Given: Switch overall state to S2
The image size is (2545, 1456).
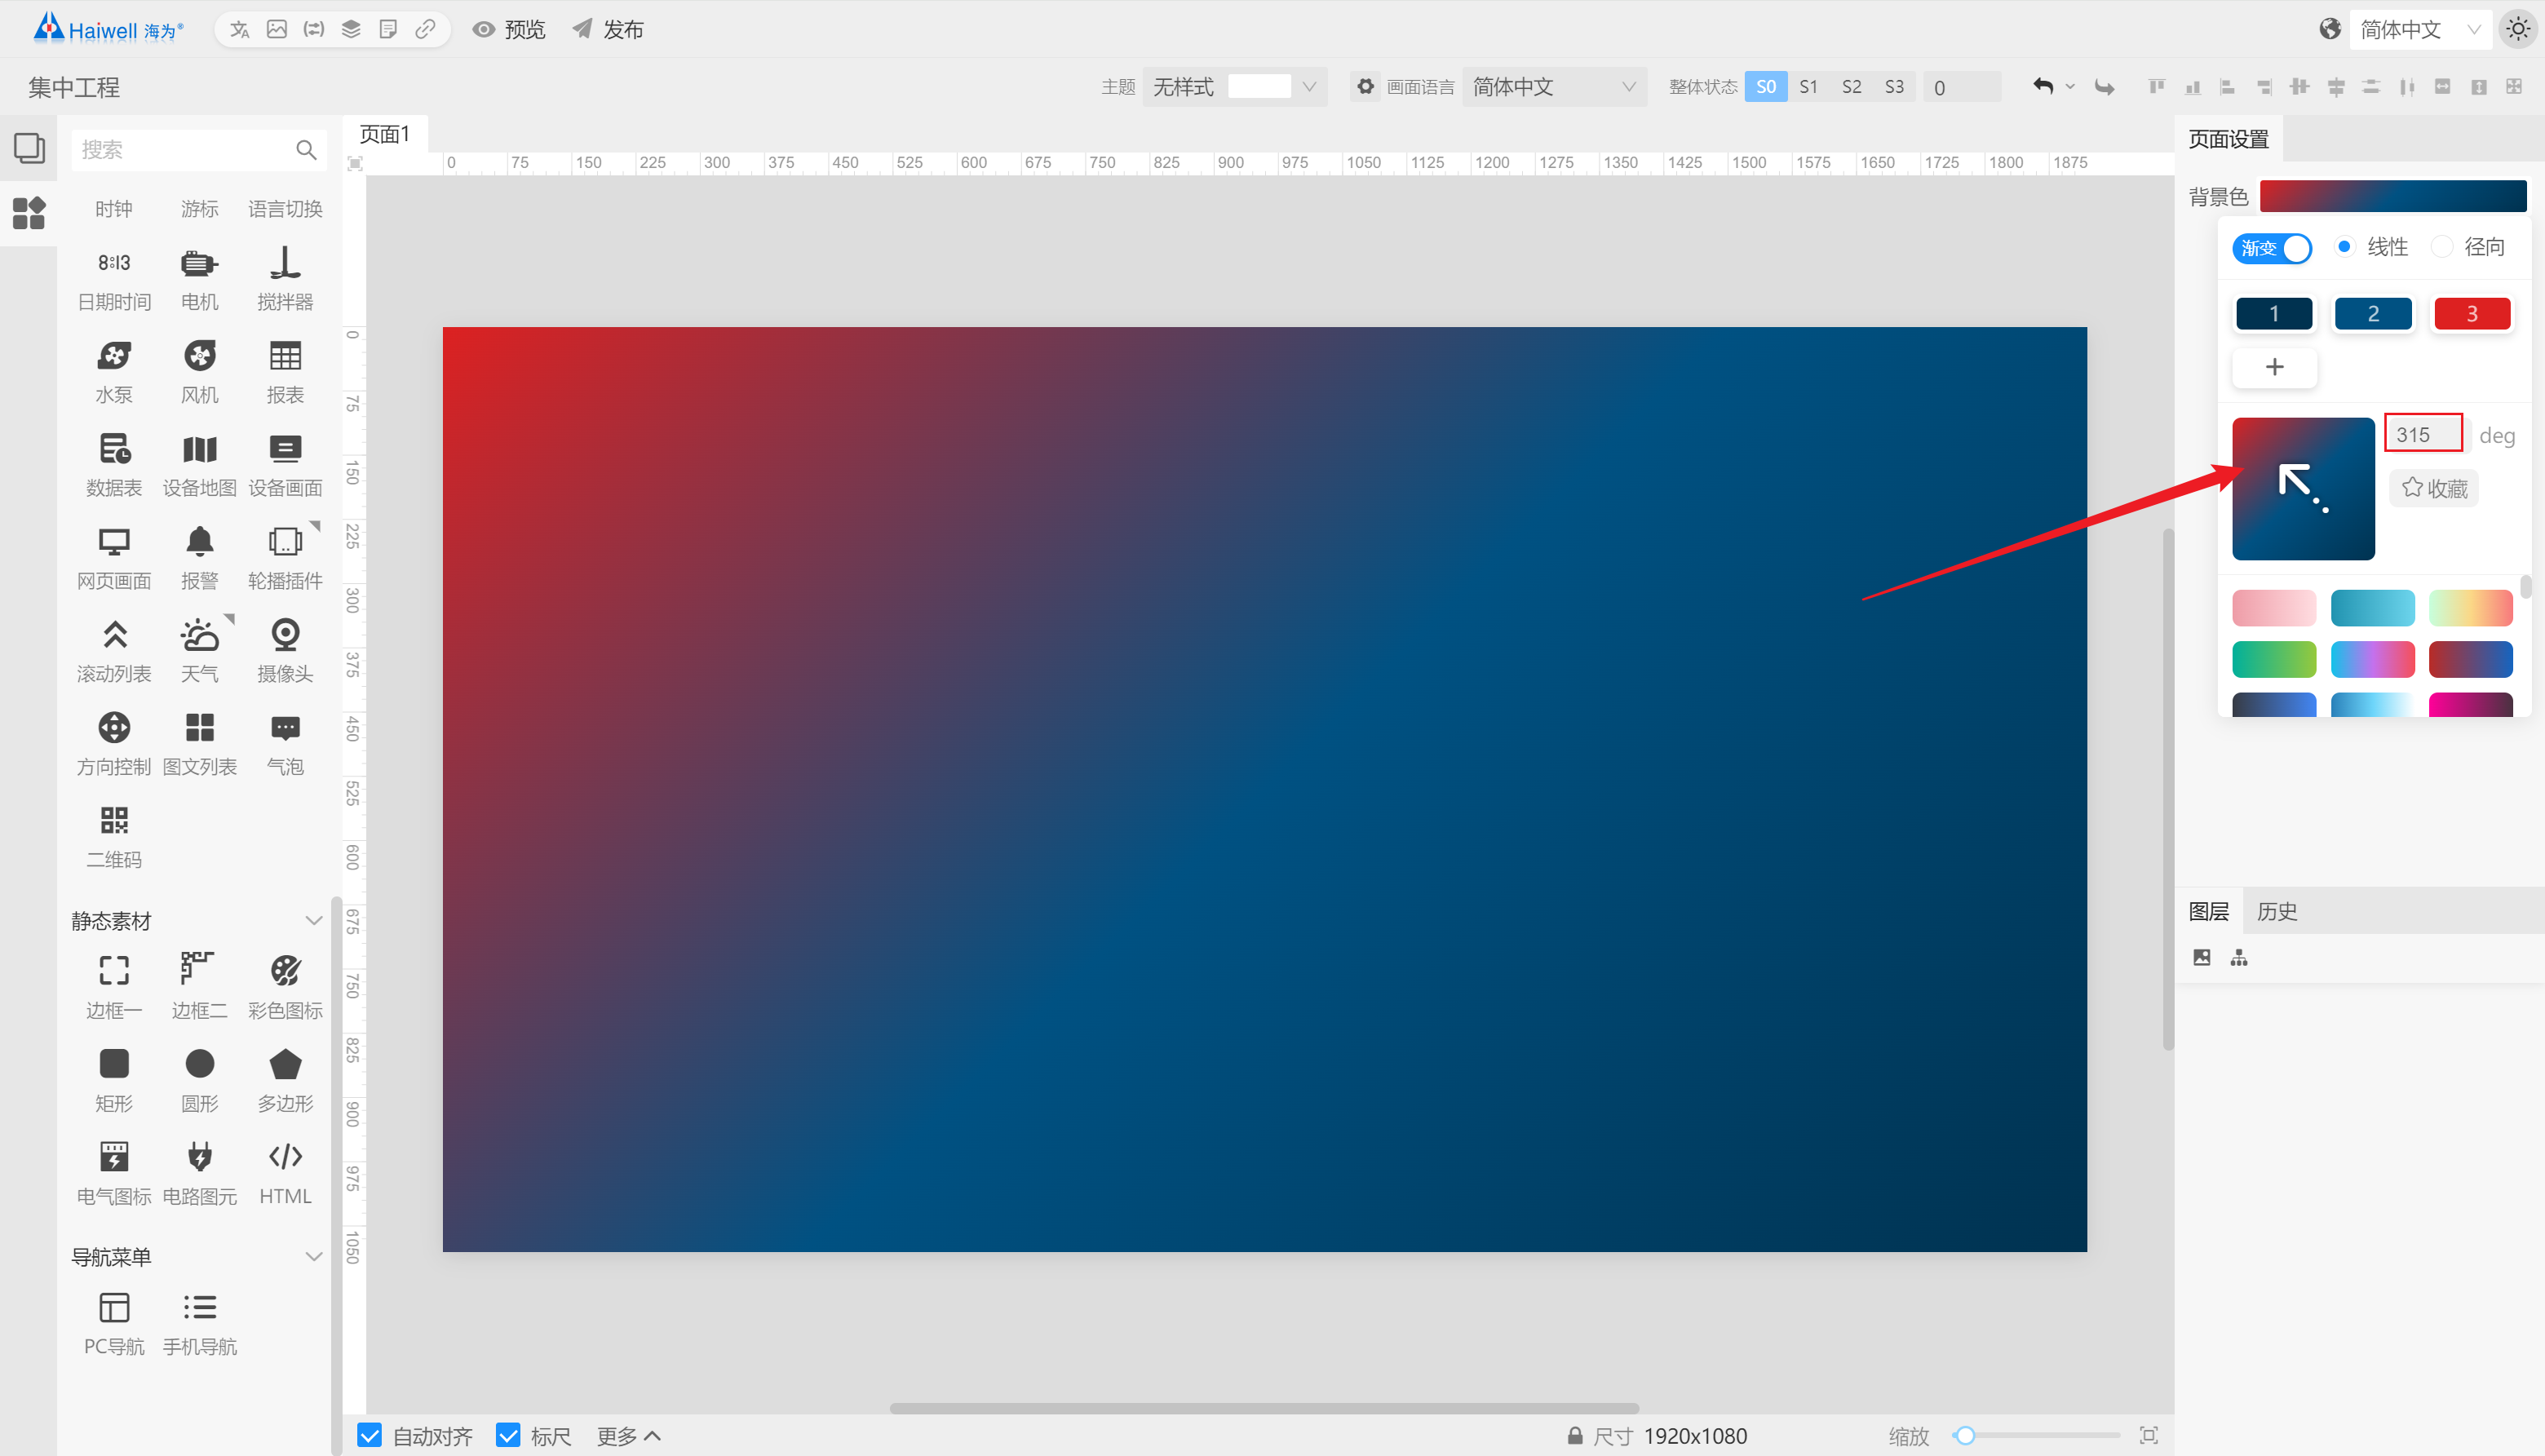Looking at the screenshot, I should click(x=1851, y=87).
